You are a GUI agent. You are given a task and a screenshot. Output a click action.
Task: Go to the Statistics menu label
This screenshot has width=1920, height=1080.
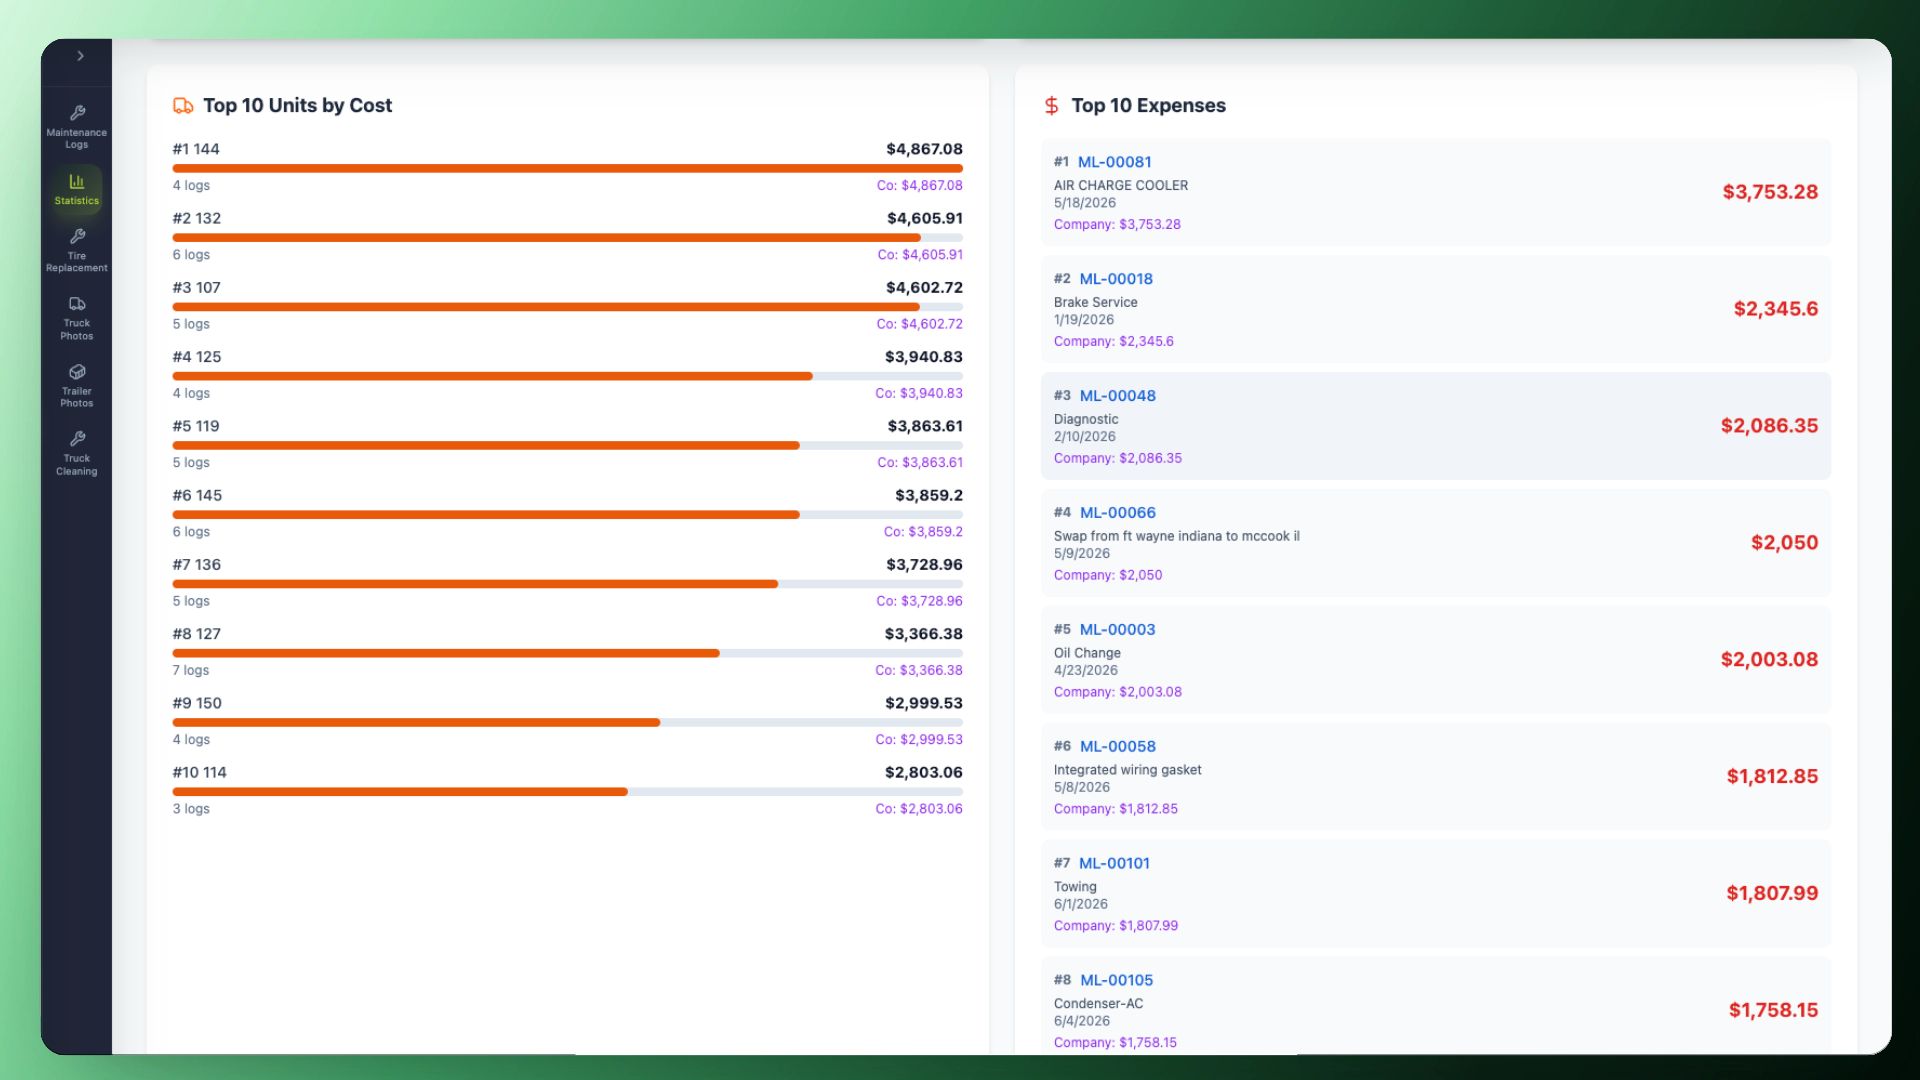pos(77,201)
